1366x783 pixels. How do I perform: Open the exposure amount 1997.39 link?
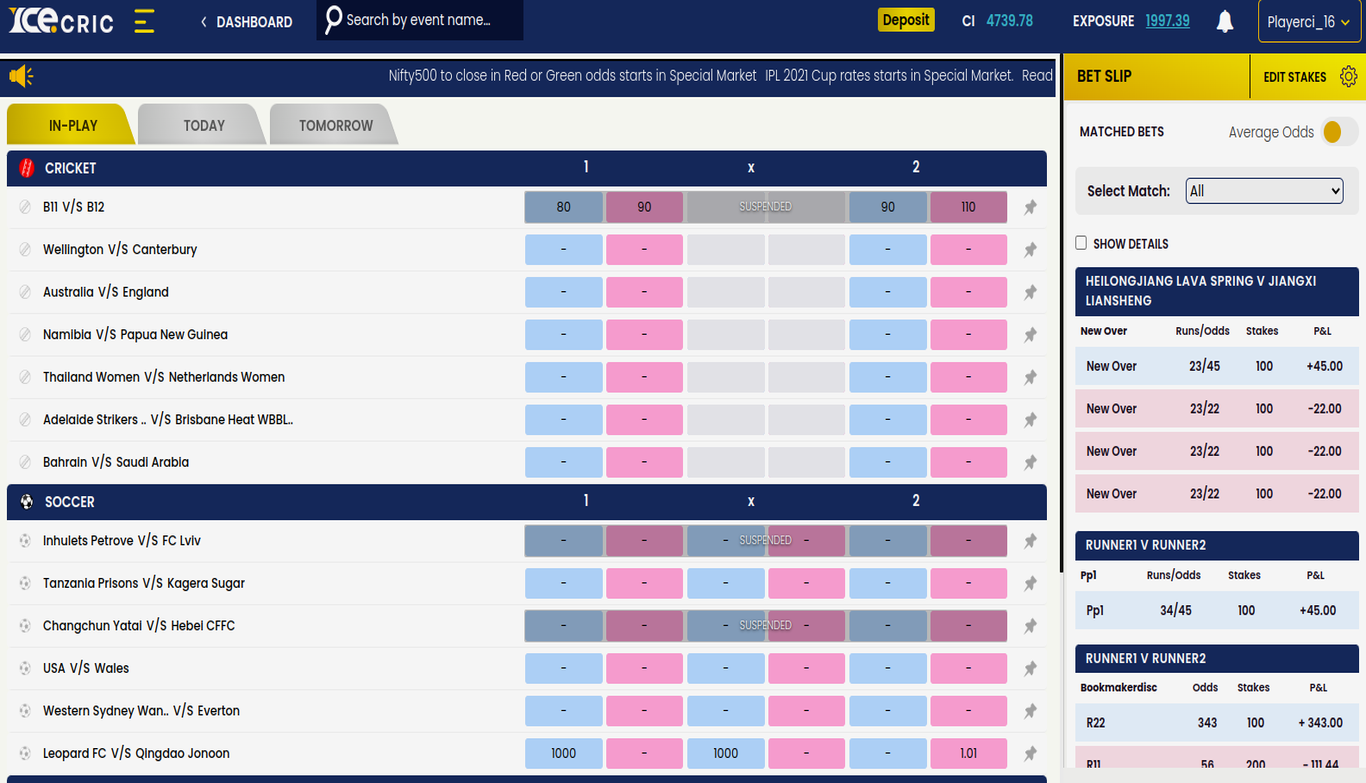pyautogui.click(x=1167, y=21)
